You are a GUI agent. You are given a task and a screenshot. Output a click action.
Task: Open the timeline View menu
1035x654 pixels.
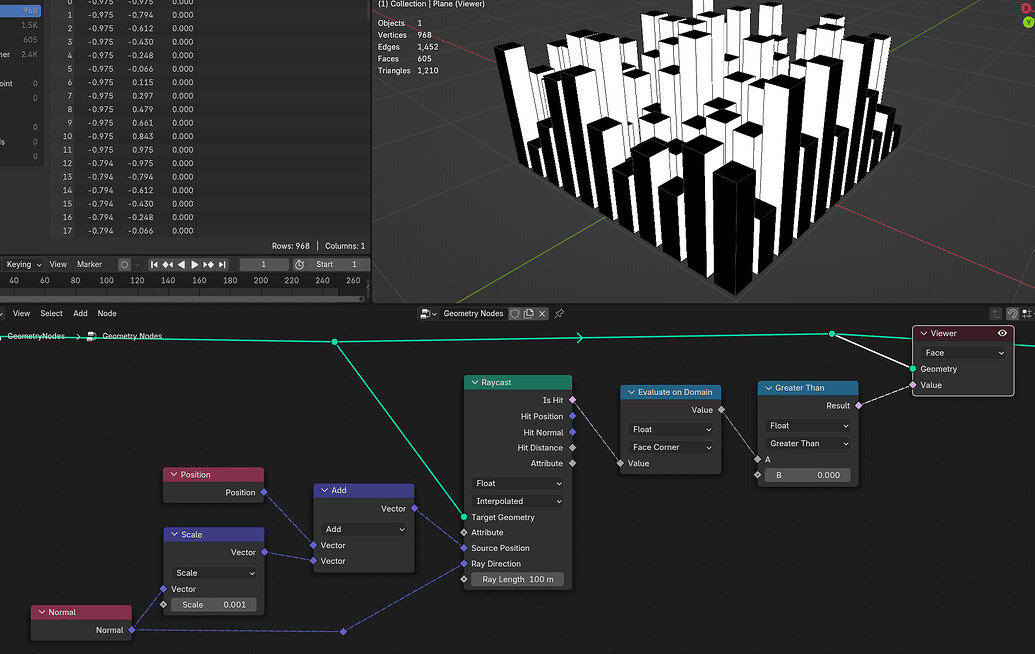(58, 265)
